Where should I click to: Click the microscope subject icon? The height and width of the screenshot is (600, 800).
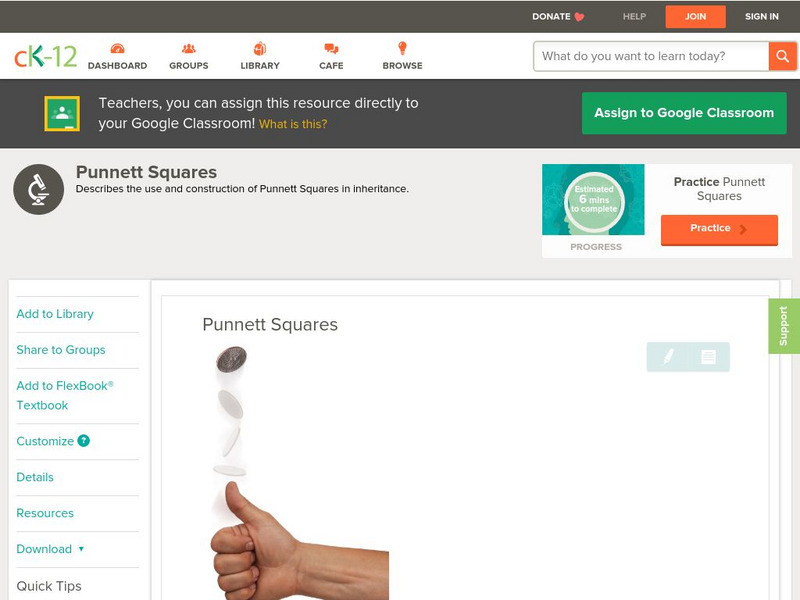click(x=39, y=189)
